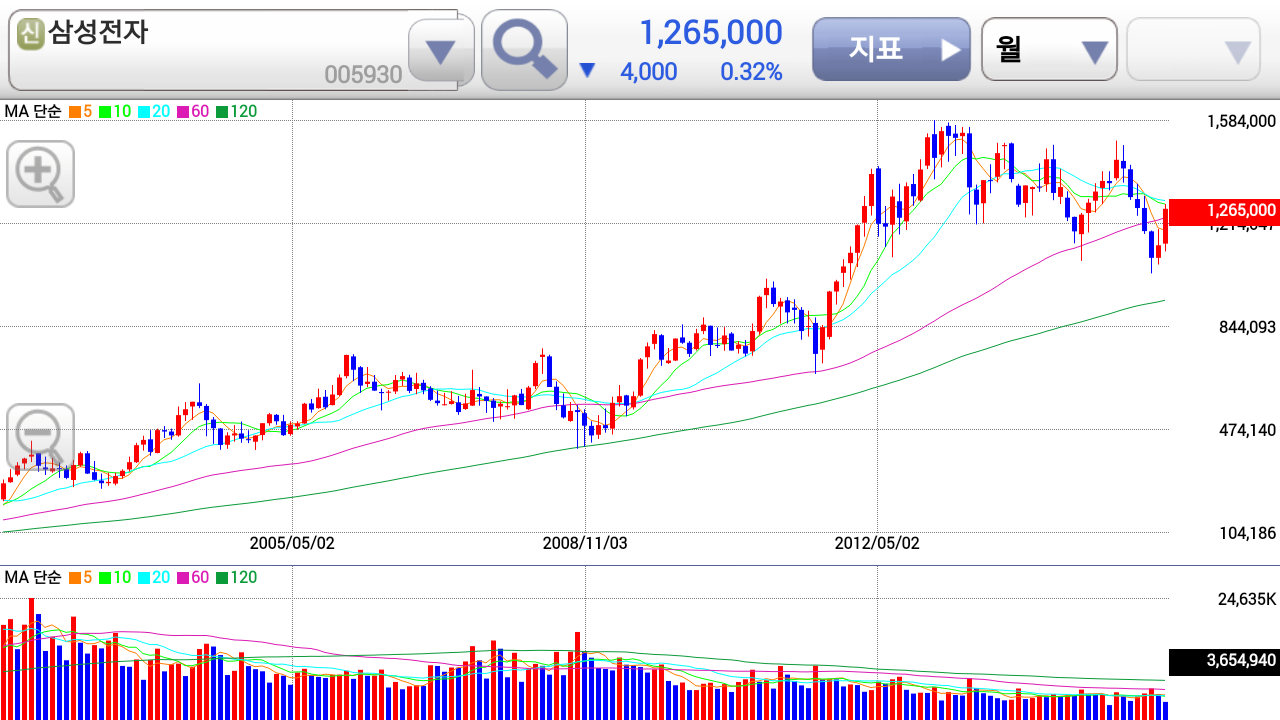This screenshot has width=1280, height=720.
Task: Click the 1,584,000 axis value
Action: coord(1241,122)
